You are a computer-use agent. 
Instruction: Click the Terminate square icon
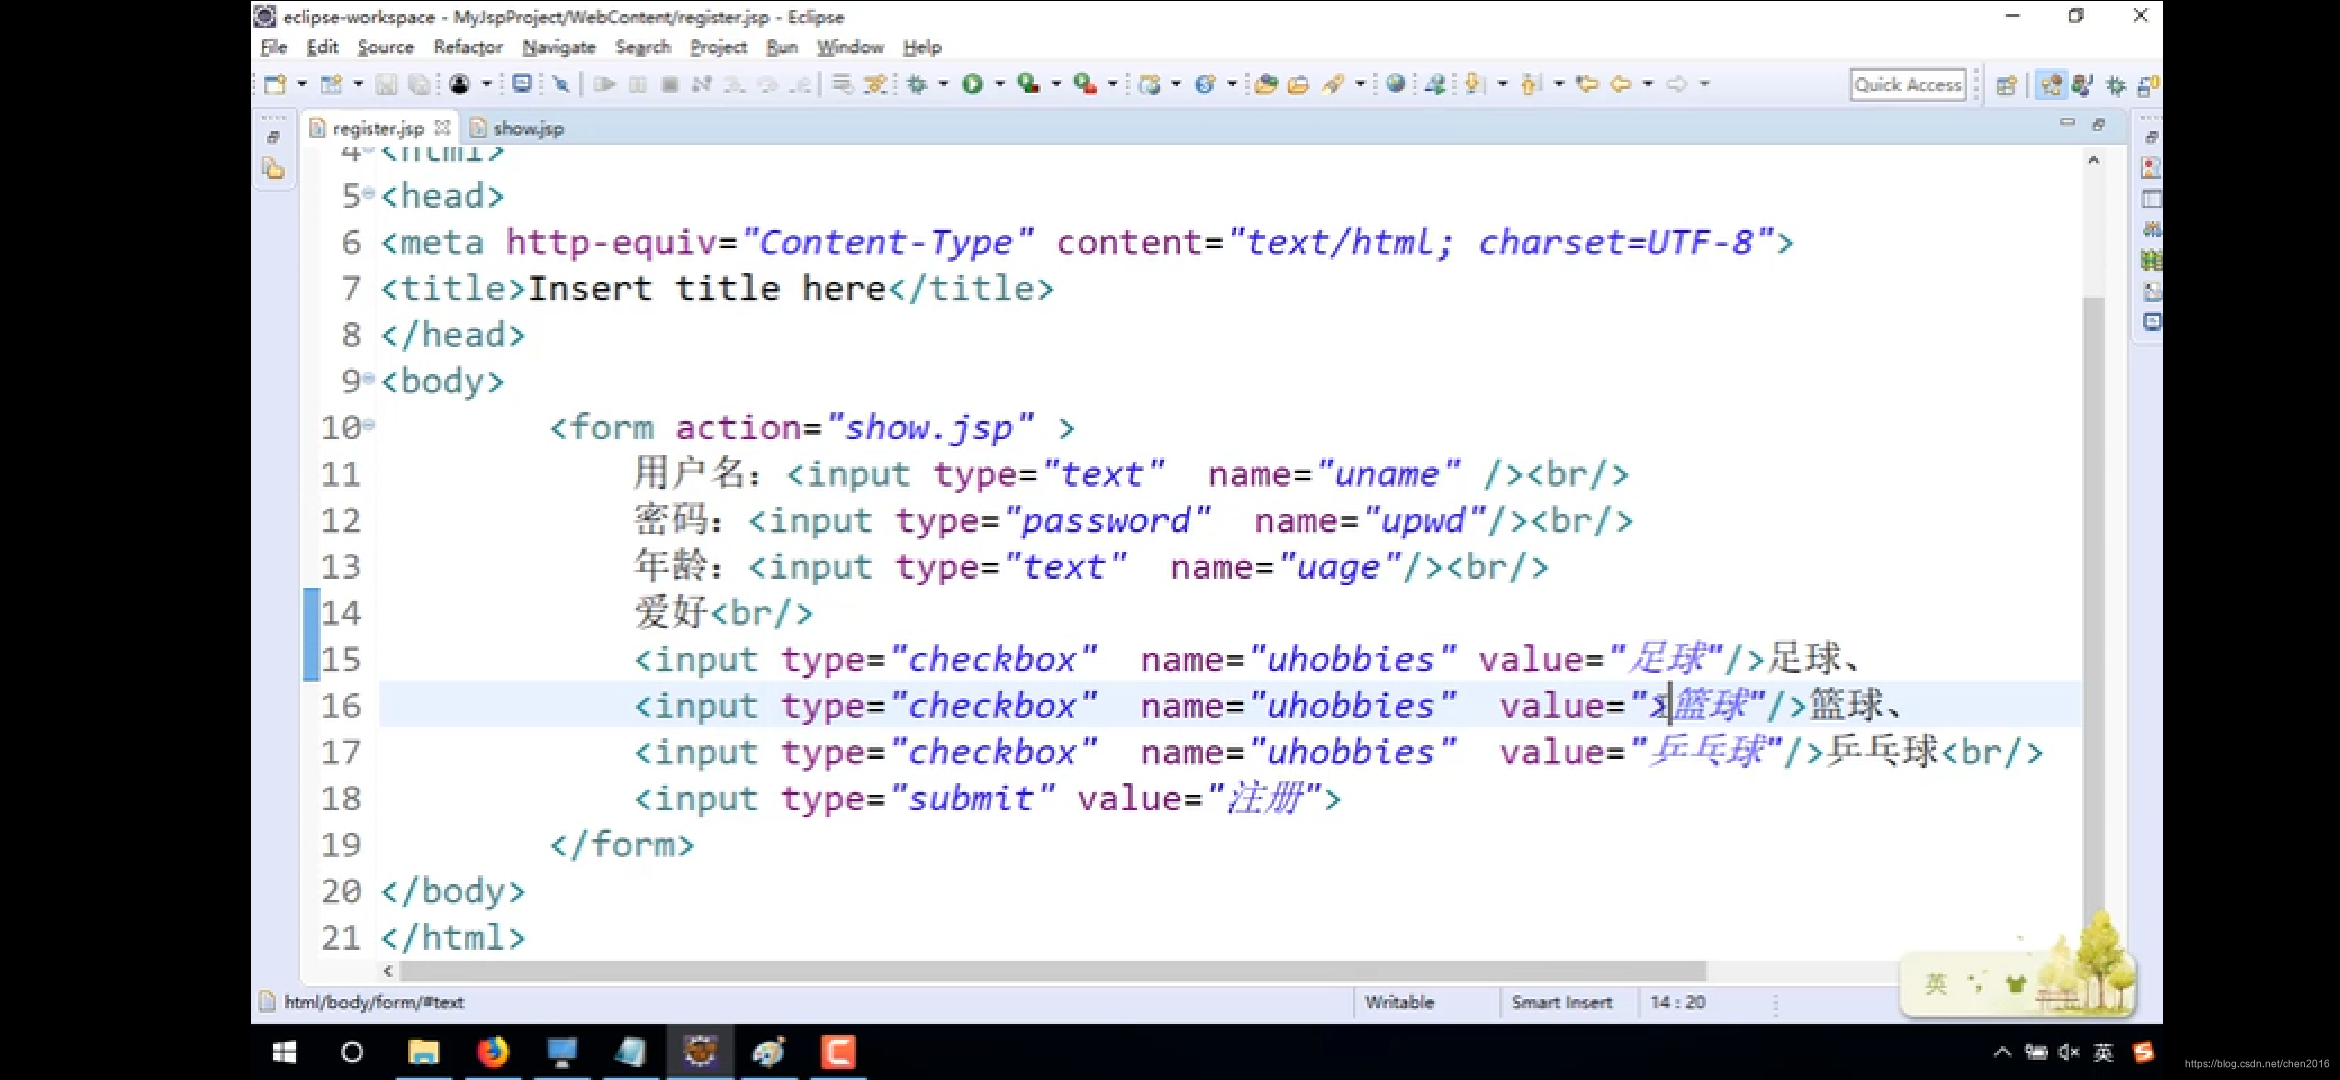click(x=670, y=85)
